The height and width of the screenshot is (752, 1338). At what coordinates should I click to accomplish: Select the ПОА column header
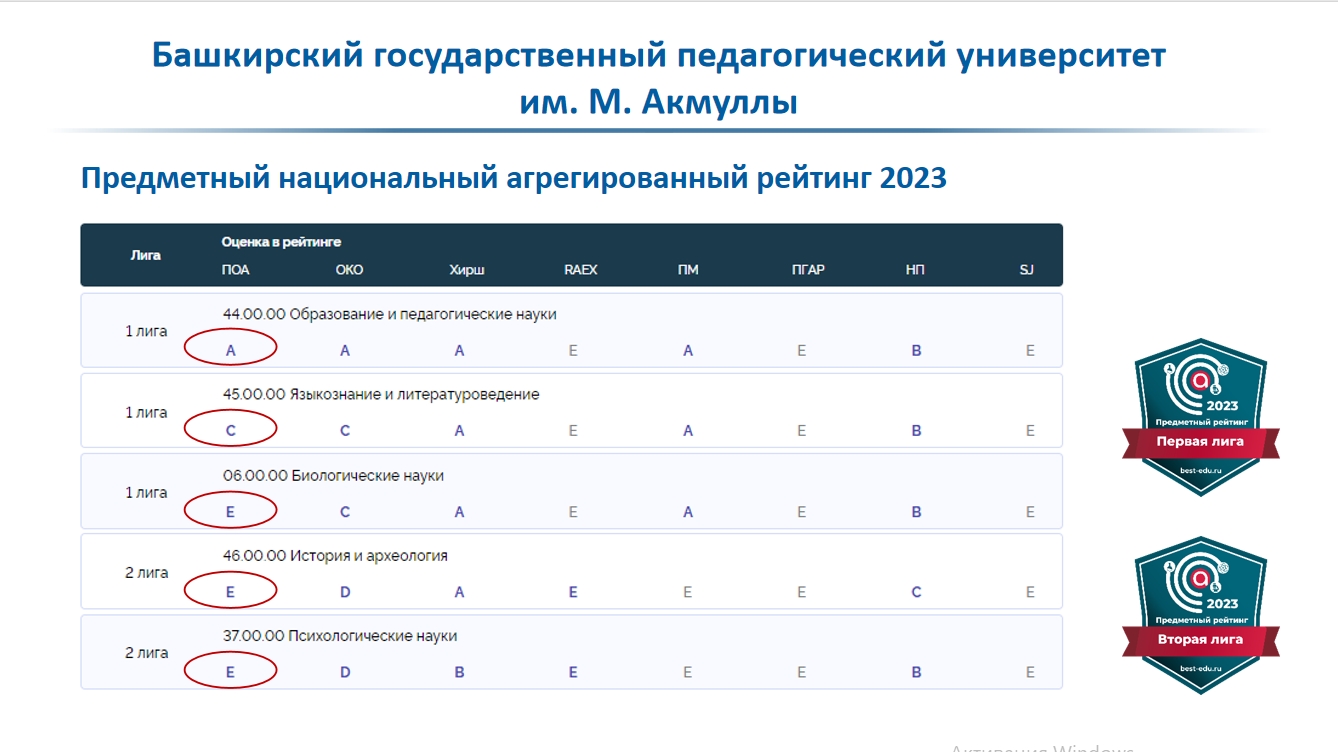click(x=236, y=270)
